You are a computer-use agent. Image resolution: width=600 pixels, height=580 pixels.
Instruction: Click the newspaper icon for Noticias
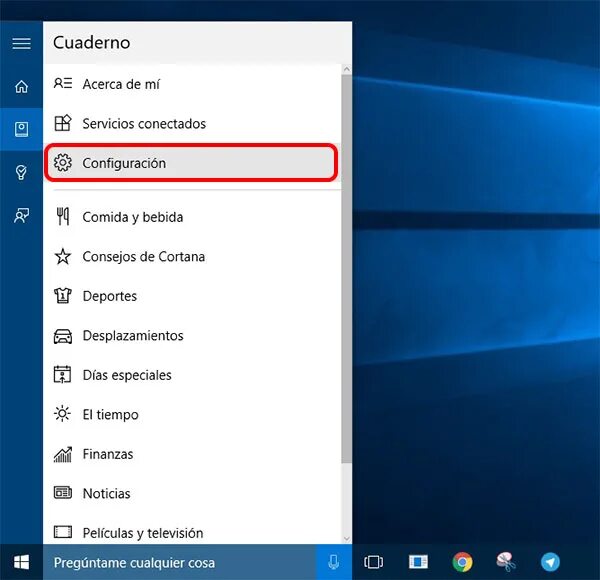point(63,493)
